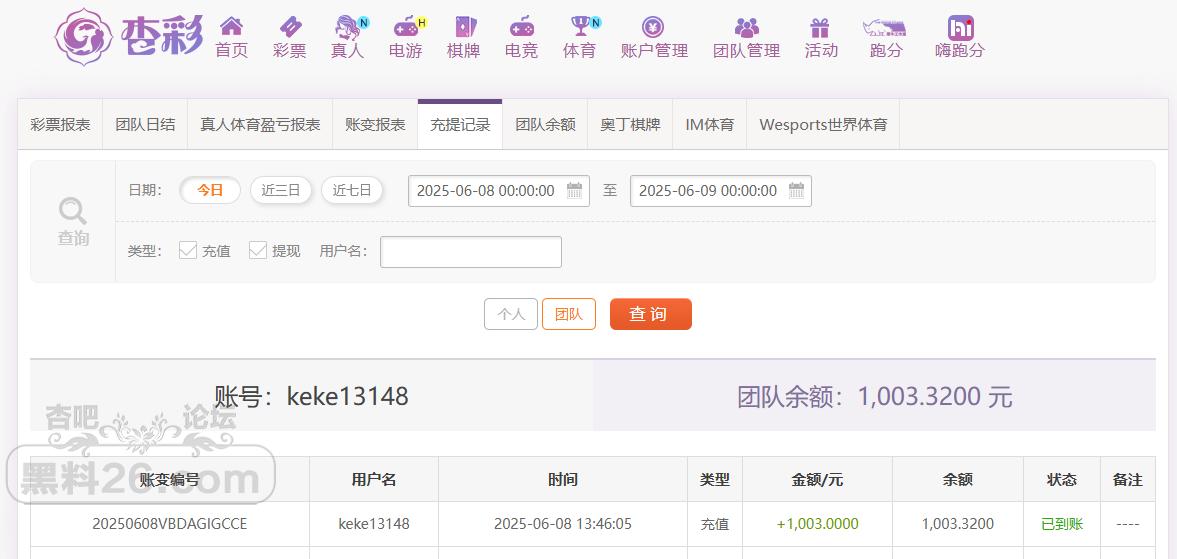1177x559 pixels.
Task: Select the 充提记录 tab
Action: (x=460, y=125)
